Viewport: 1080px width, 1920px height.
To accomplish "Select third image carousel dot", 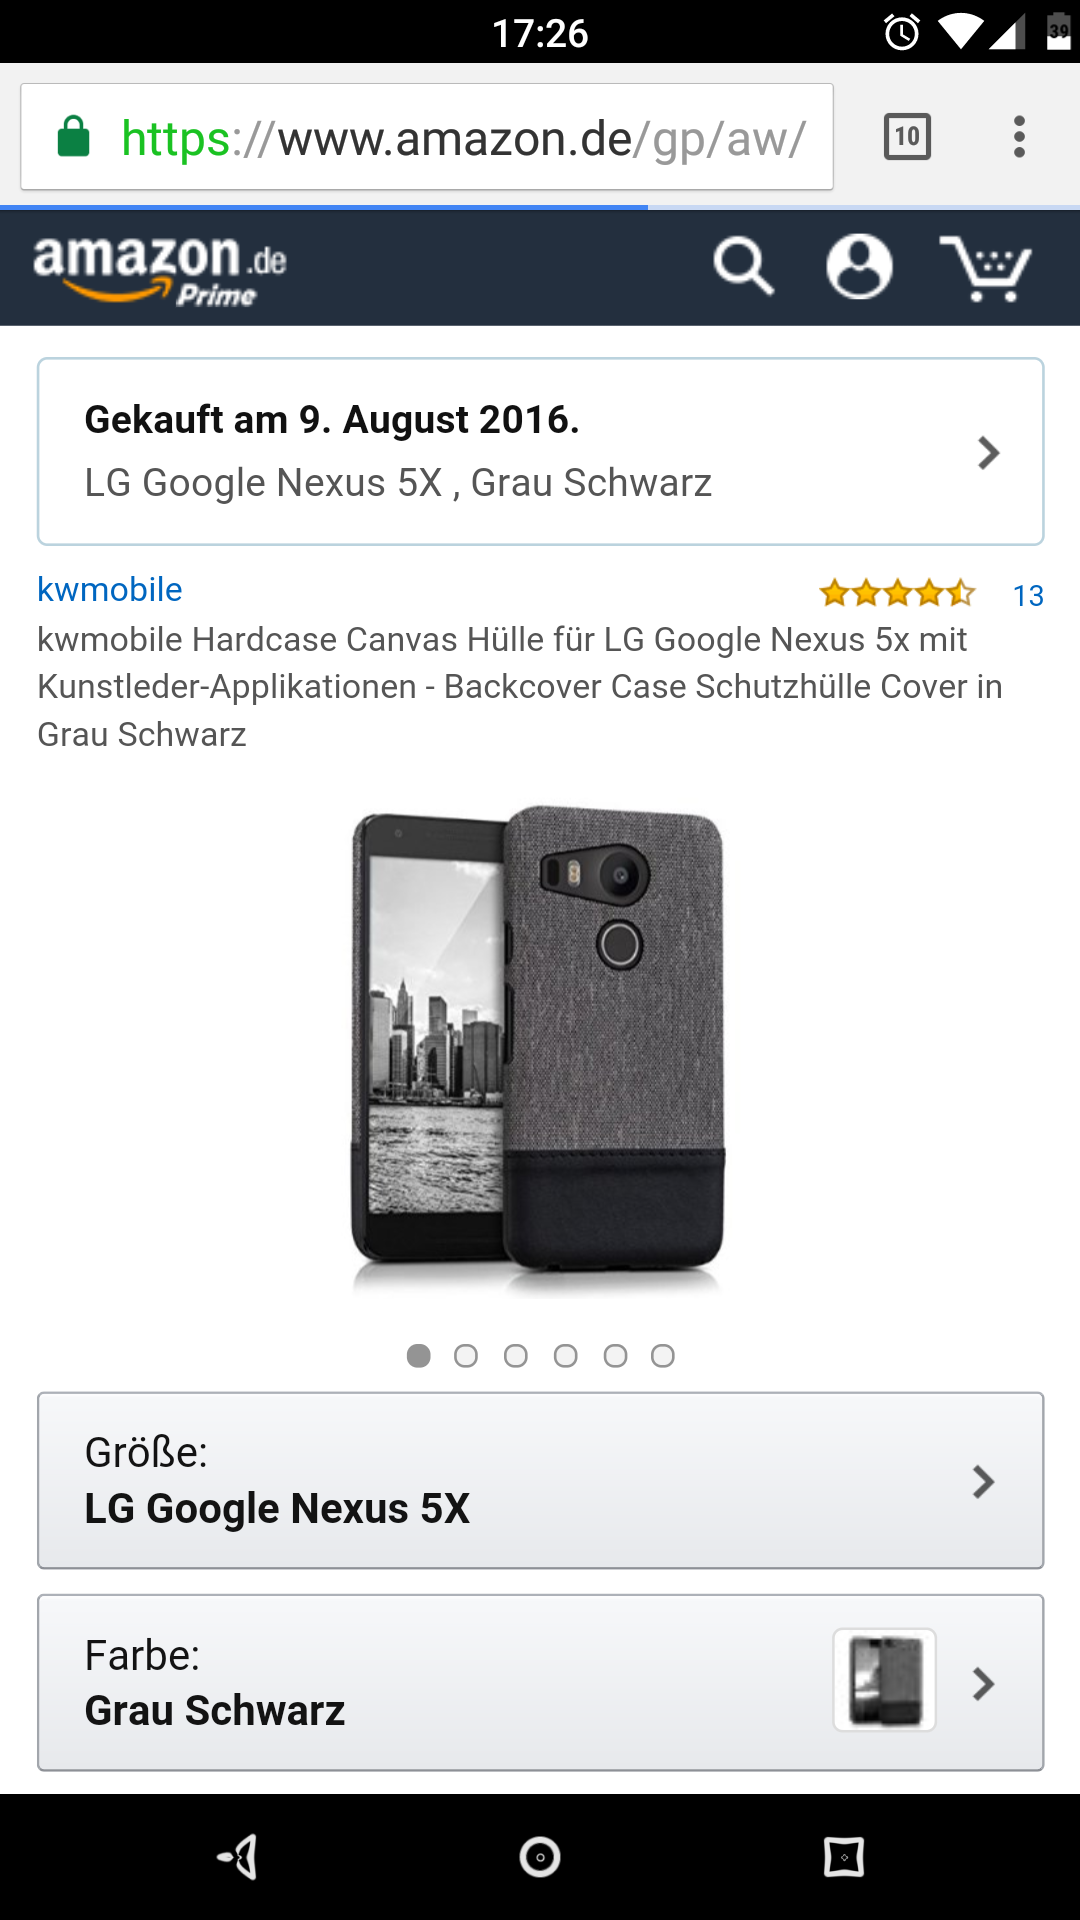I will [516, 1356].
